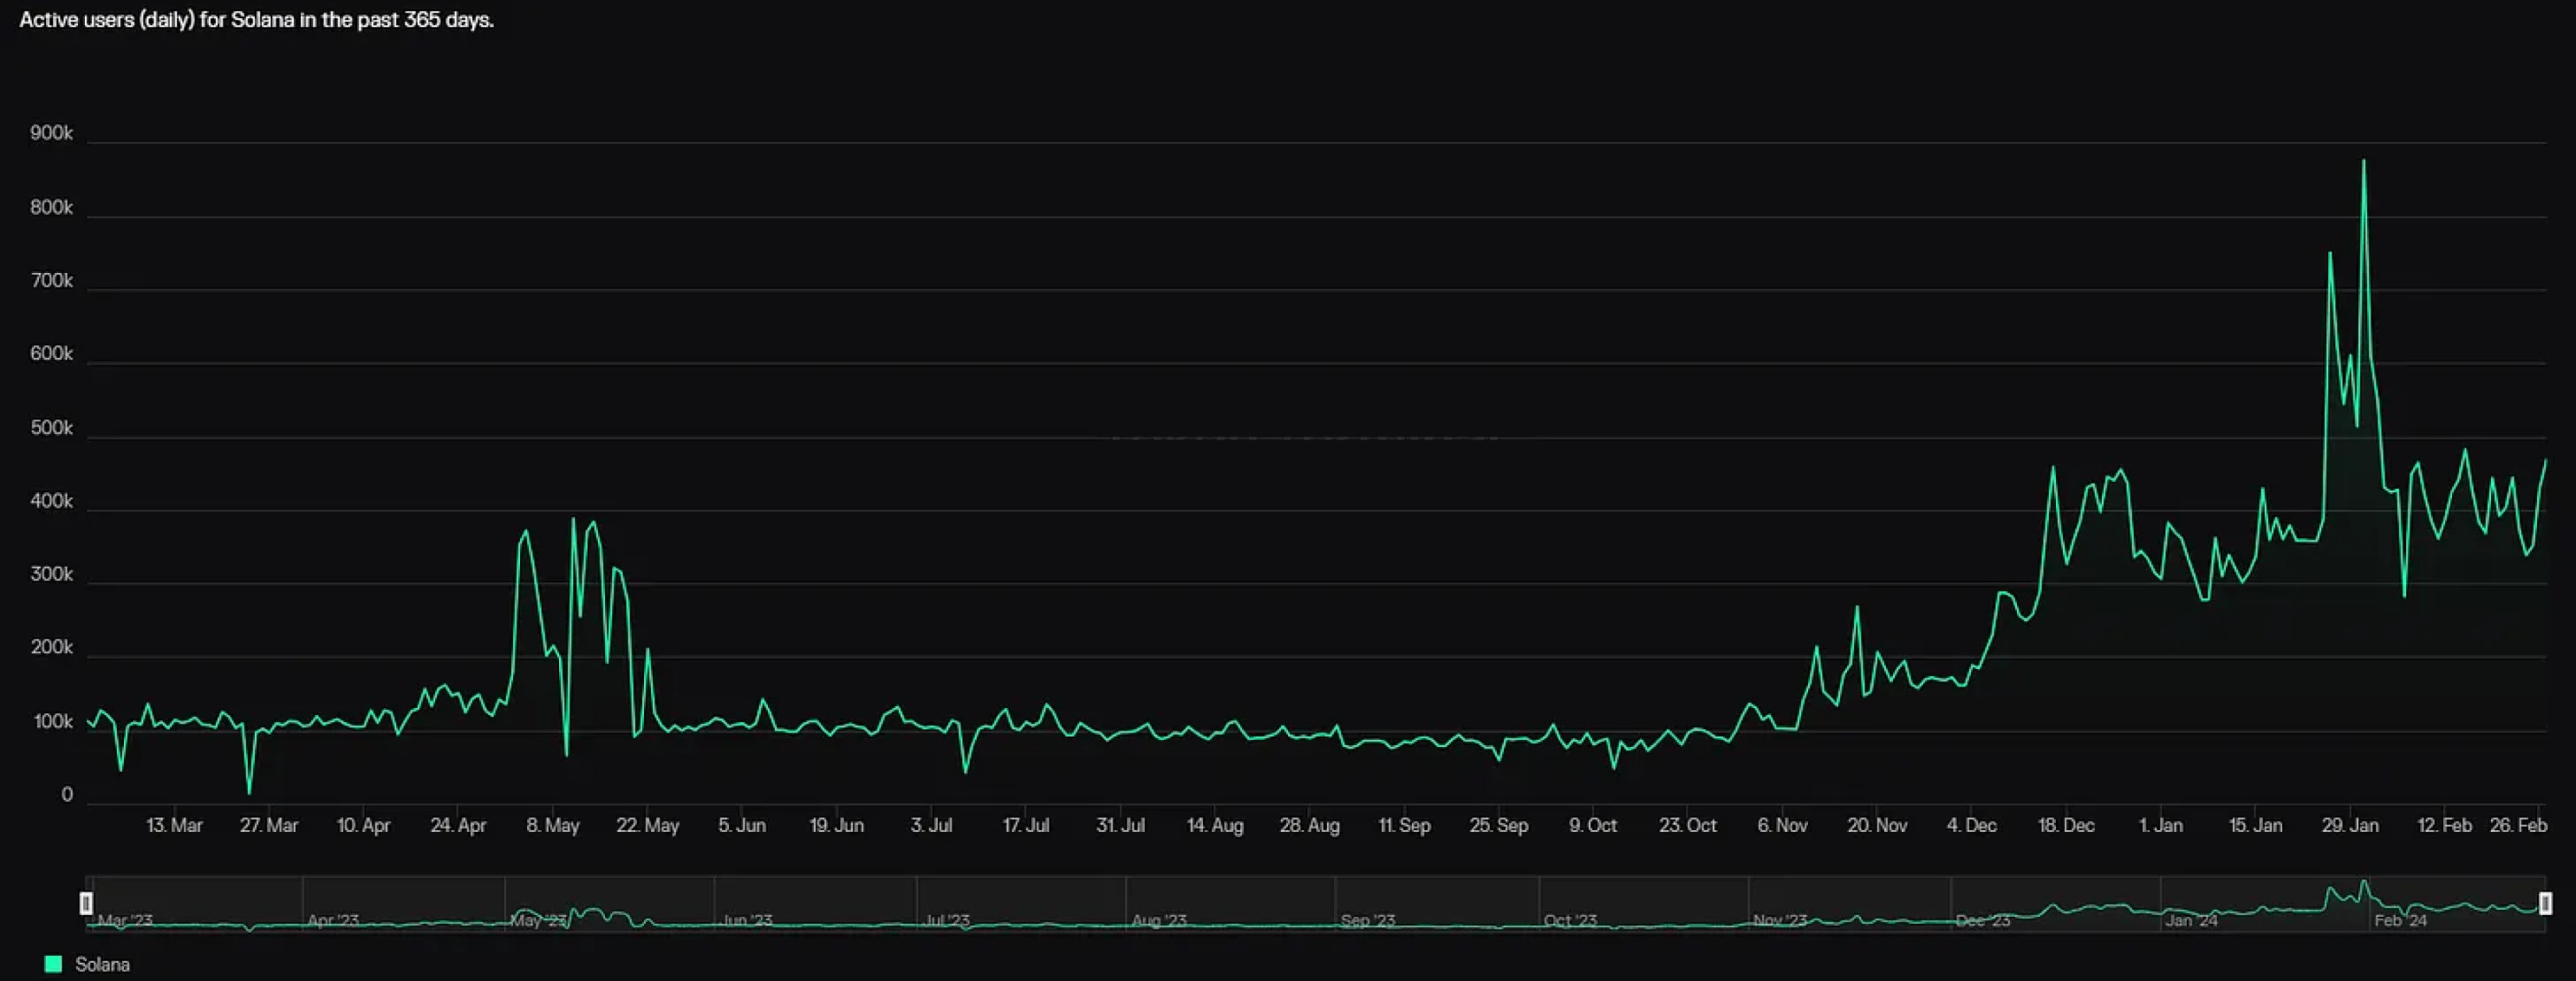Click the 20. Nov x-axis label
Viewport: 2576px width, 981px height.
point(1877,826)
